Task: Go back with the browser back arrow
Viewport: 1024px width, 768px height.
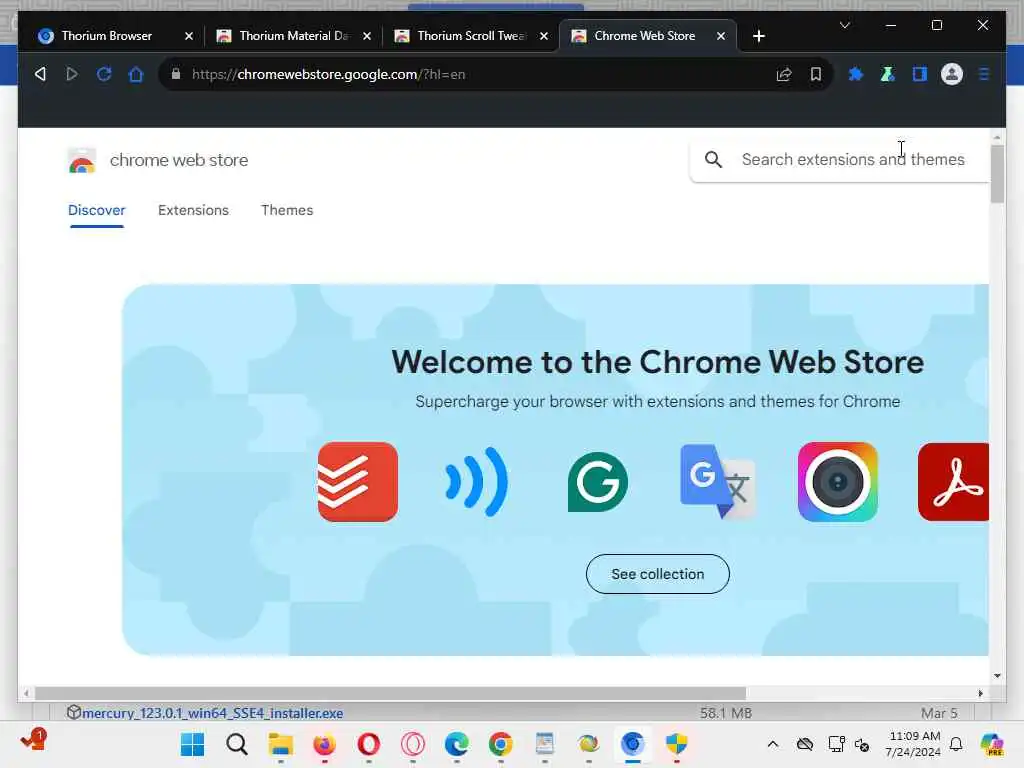Action: coord(40,74)
